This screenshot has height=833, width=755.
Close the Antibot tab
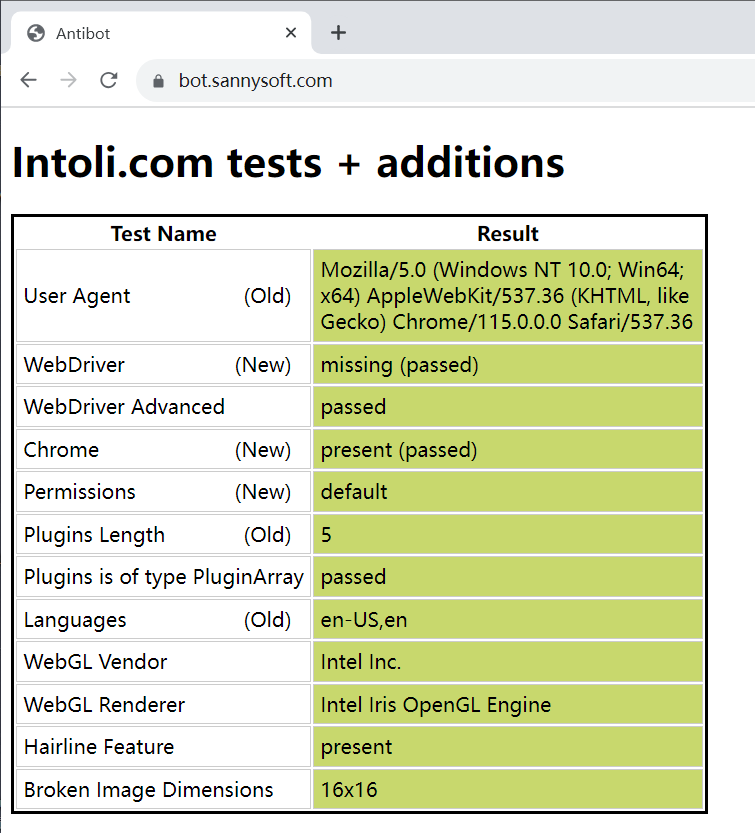(291, 33)
